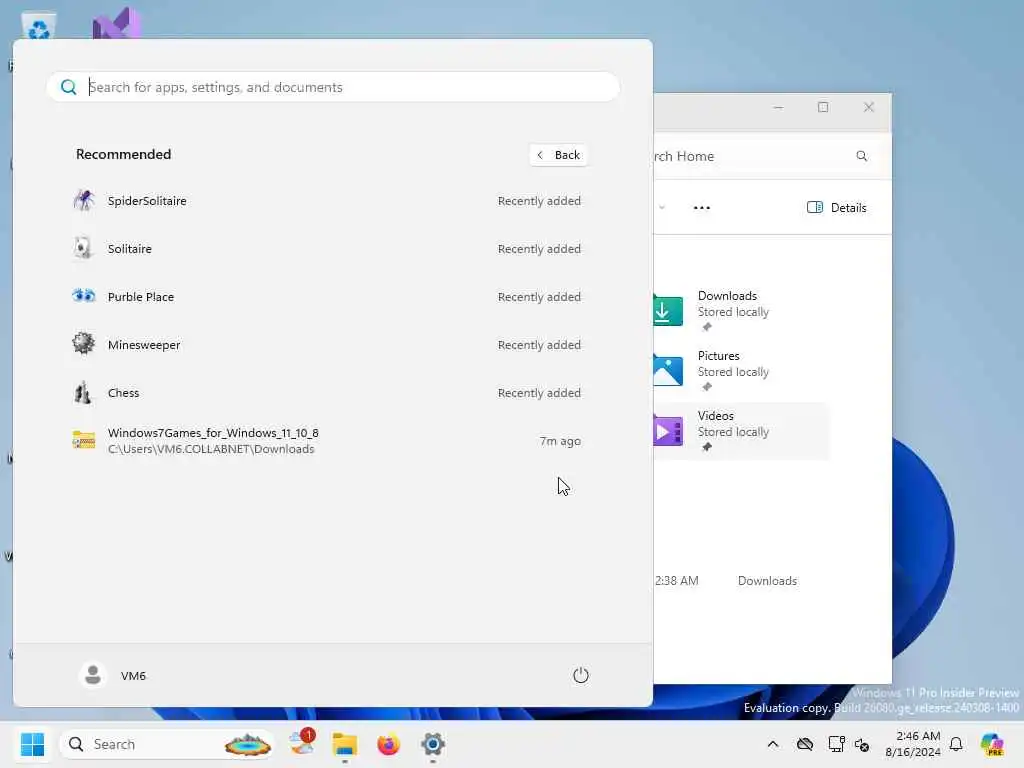Toggle Details pane in File Explorer

point(837,208)
